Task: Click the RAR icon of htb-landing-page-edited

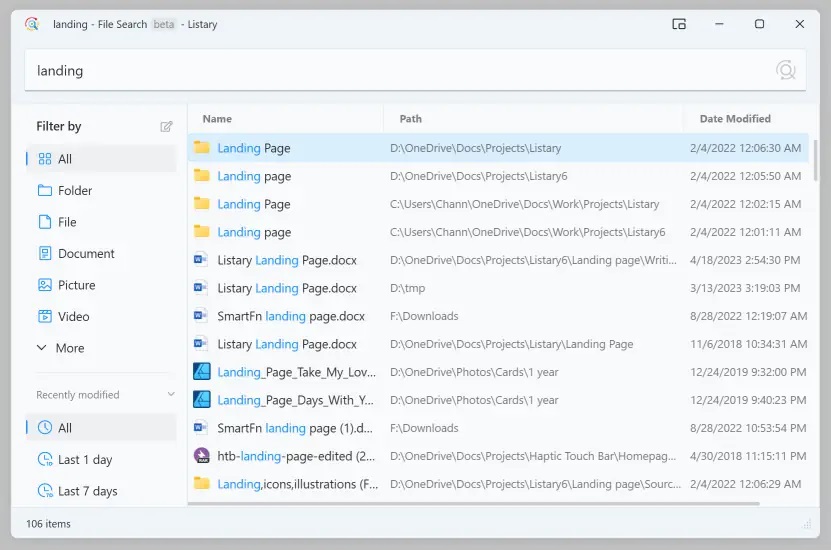Action: [x=201, y=455]
